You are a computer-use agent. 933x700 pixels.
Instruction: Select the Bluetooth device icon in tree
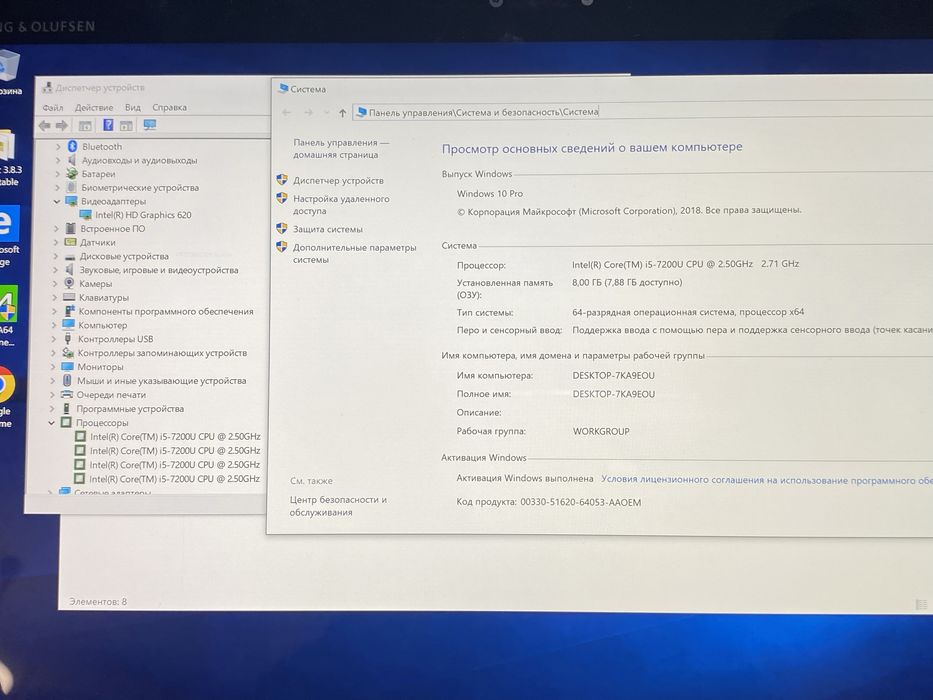tap(73, 146)
